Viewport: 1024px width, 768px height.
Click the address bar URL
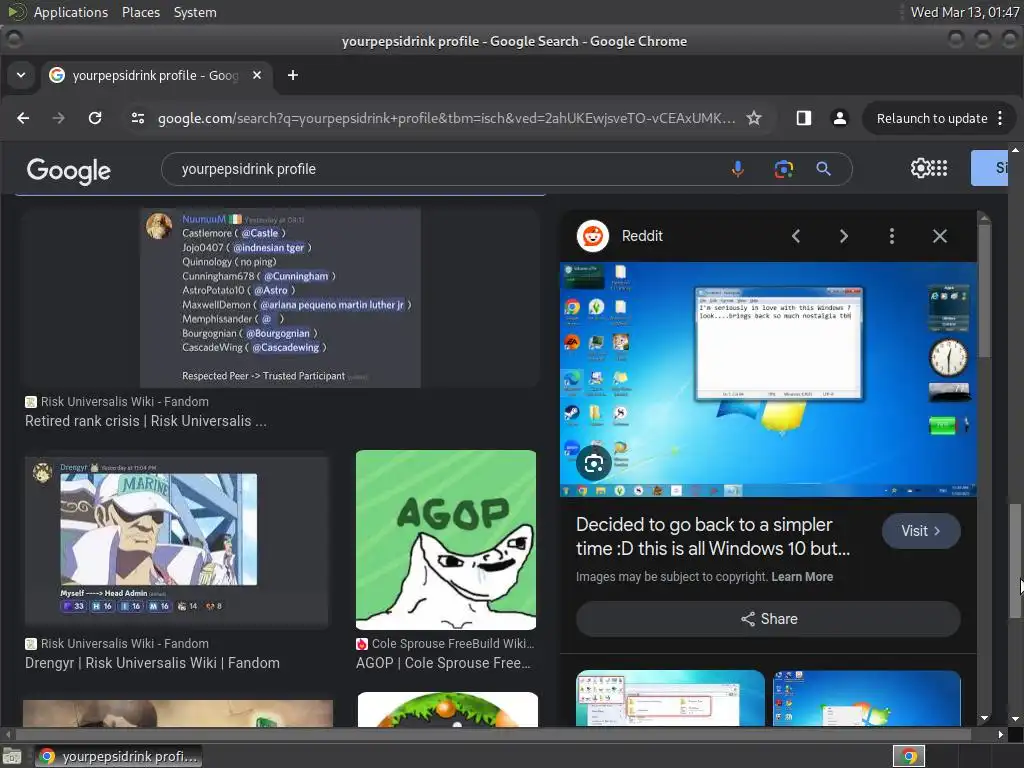(x=446, y=118)
